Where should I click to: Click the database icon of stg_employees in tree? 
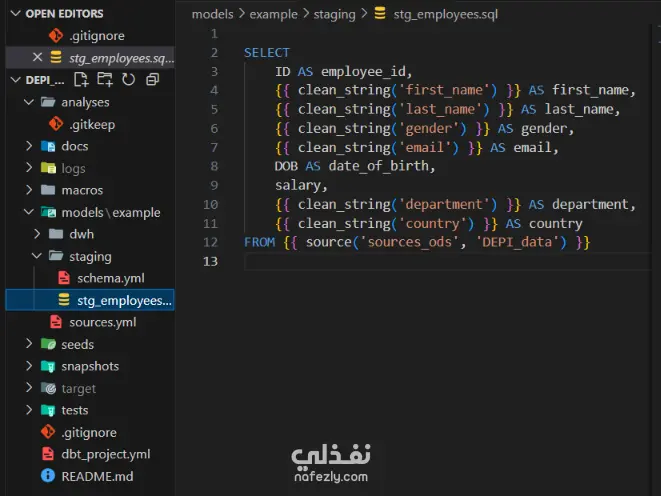click(x=64, y=300)
